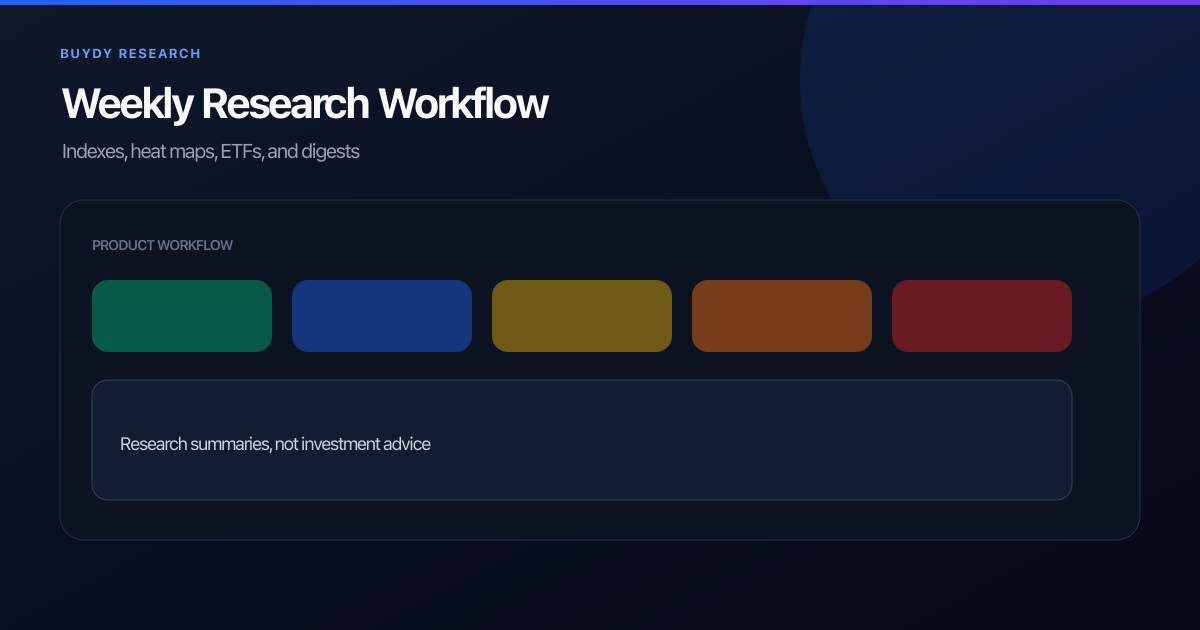Click the 'Indexes, heat maps, ETFs, and digests' subtitle
Screen dimensions: 1200x630
210,152
